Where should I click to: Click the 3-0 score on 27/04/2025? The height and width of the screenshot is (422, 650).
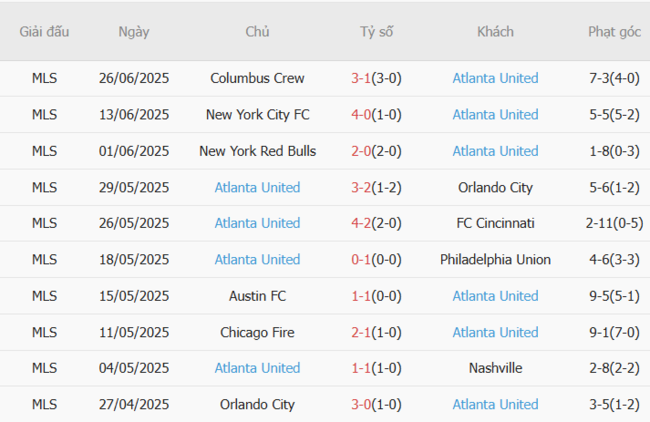click(x=363, y=404)
